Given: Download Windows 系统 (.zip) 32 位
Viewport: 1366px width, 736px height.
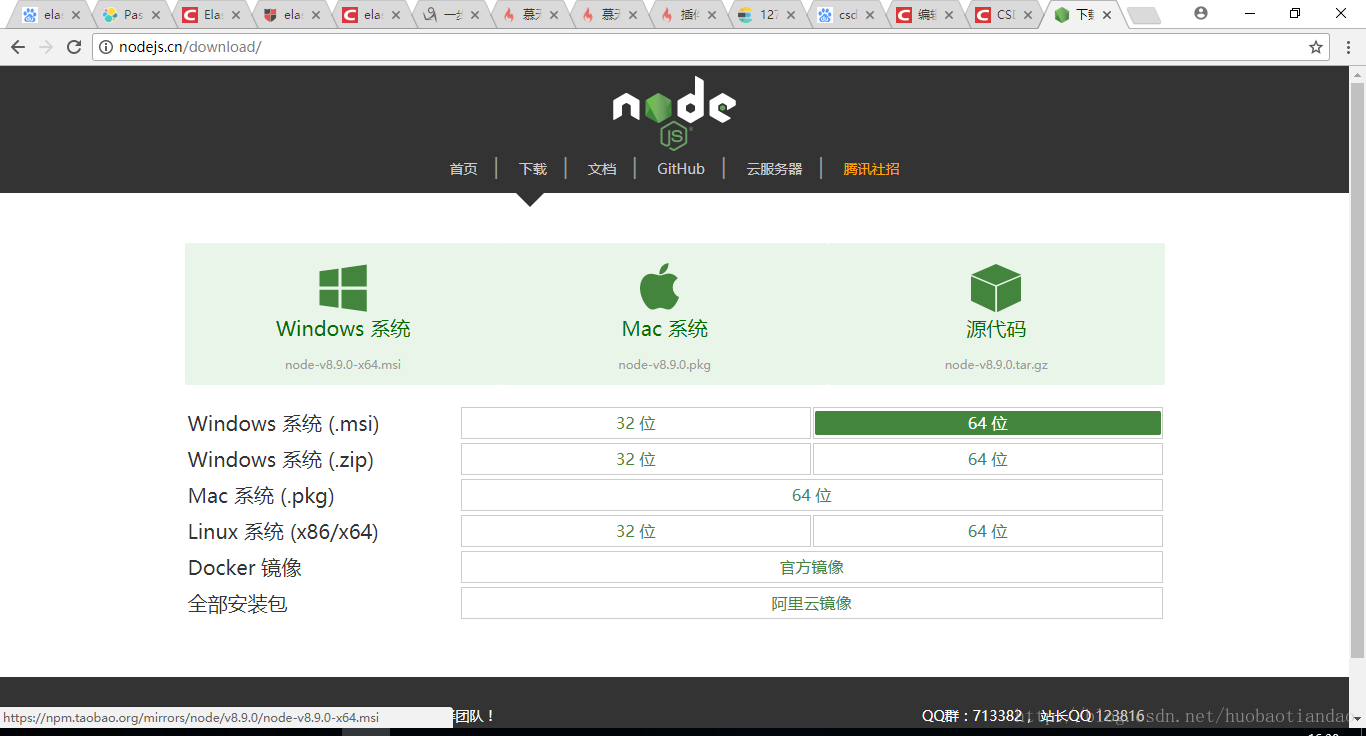Looking at the screenshot, I should point(636,459).
